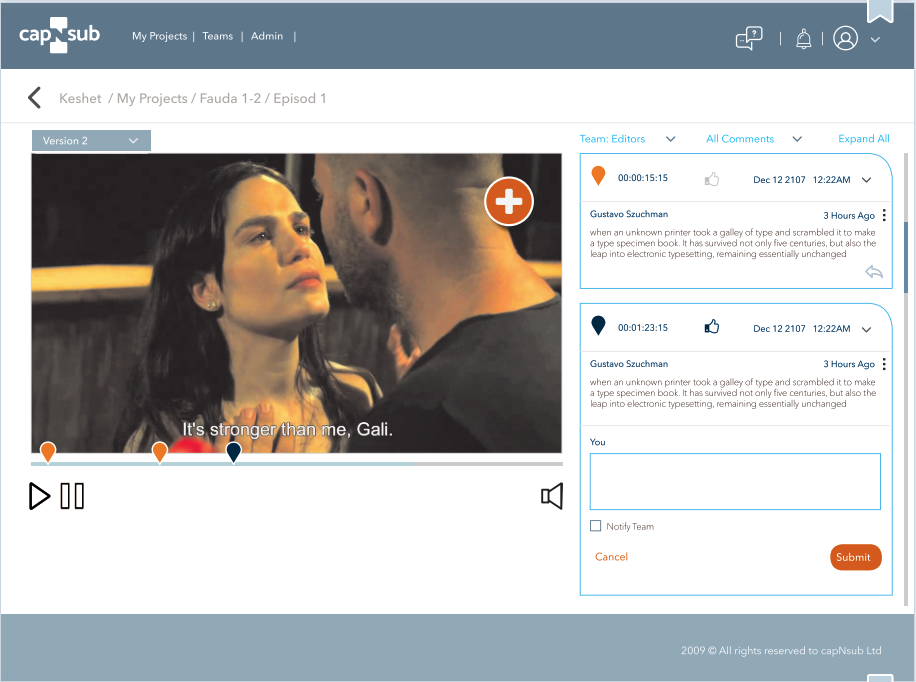Click the orange add comment plus button
Viewport: 916px width, 682px height.
pyautogui.click(x=509, y=201)
